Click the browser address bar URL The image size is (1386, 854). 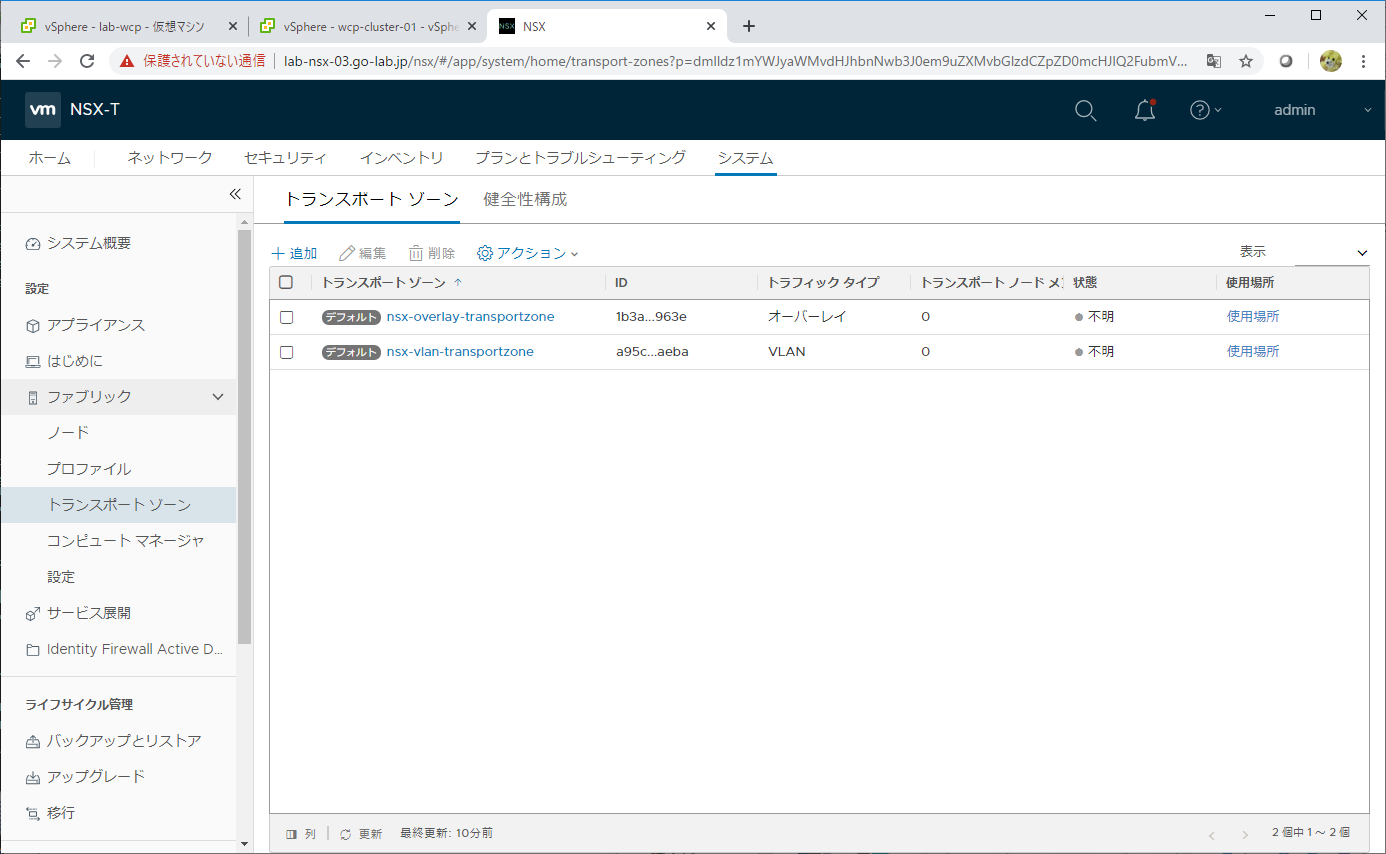pyautogui.click(x=735, y=61)
